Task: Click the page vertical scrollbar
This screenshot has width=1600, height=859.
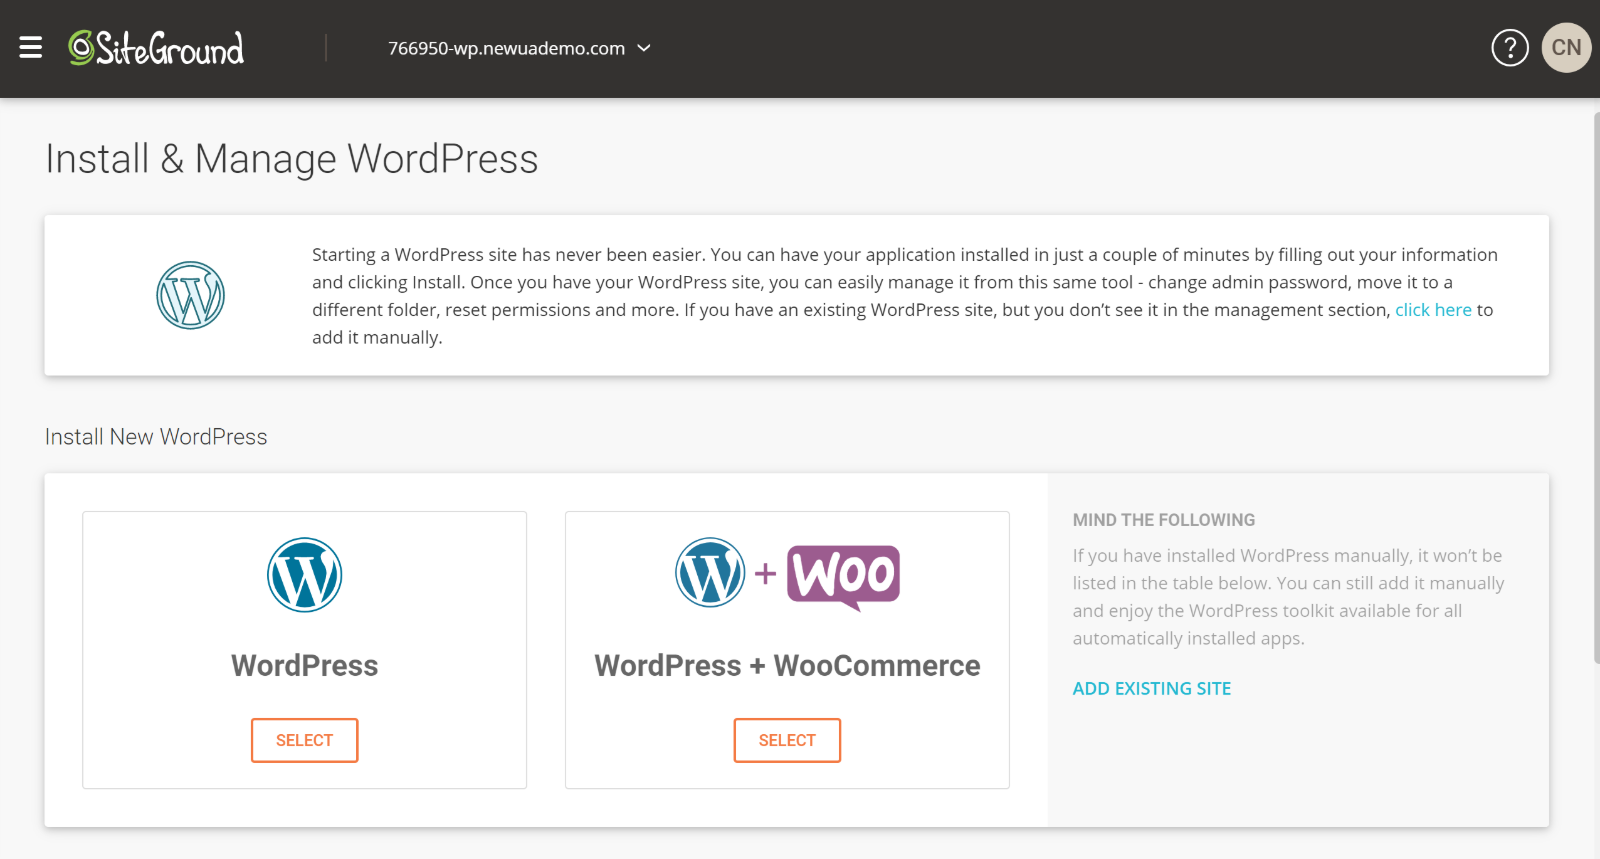Action: [1596, 388]
